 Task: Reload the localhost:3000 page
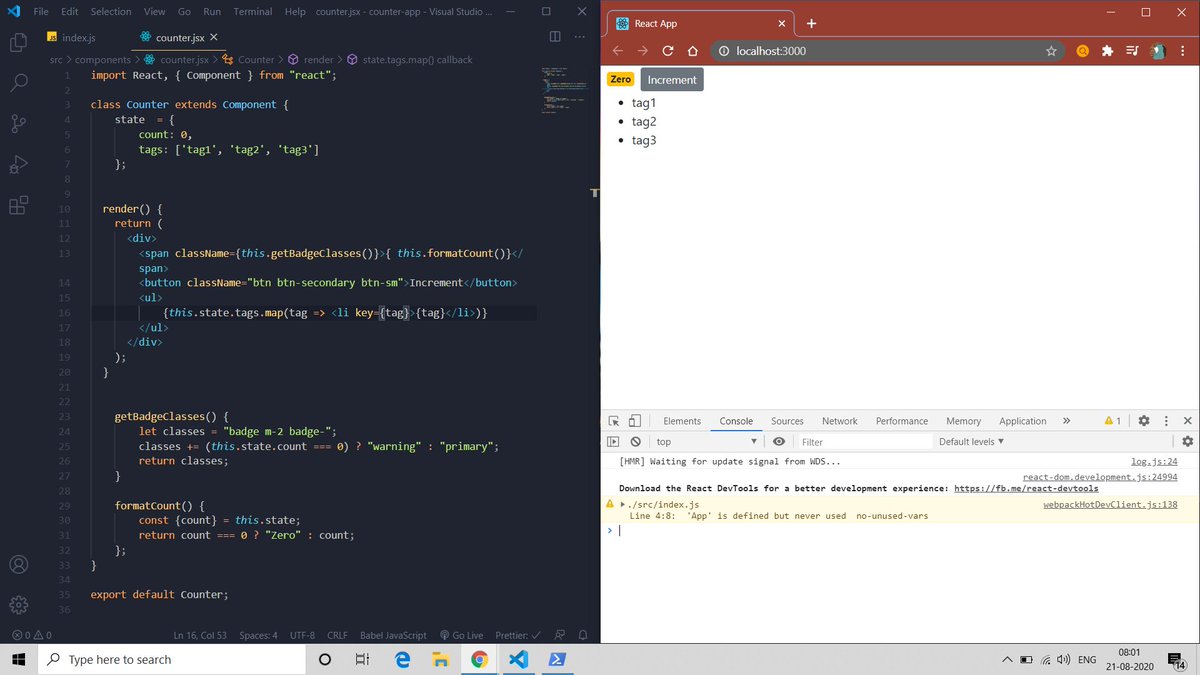667,51
